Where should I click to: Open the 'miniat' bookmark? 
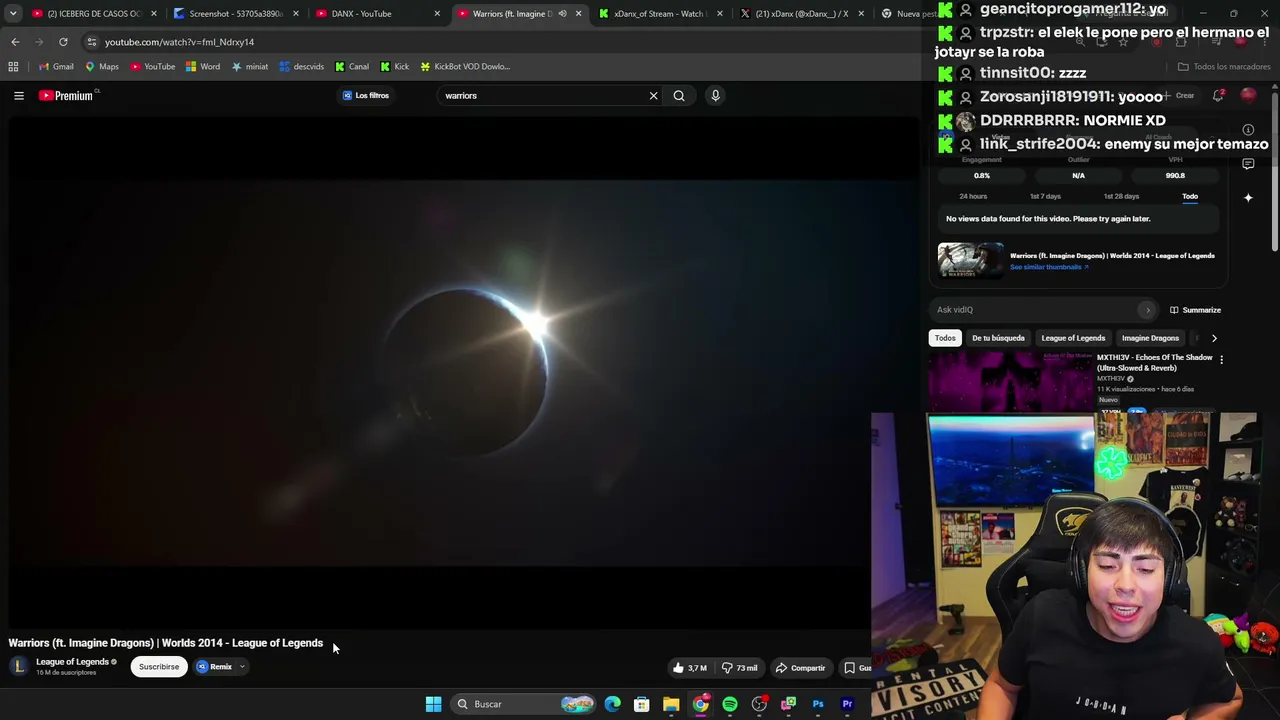click(x=249, y=66)
